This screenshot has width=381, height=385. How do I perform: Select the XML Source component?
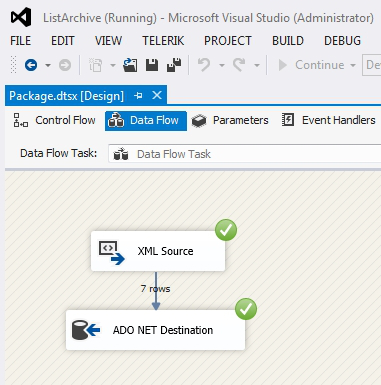(x=158, y=251)
